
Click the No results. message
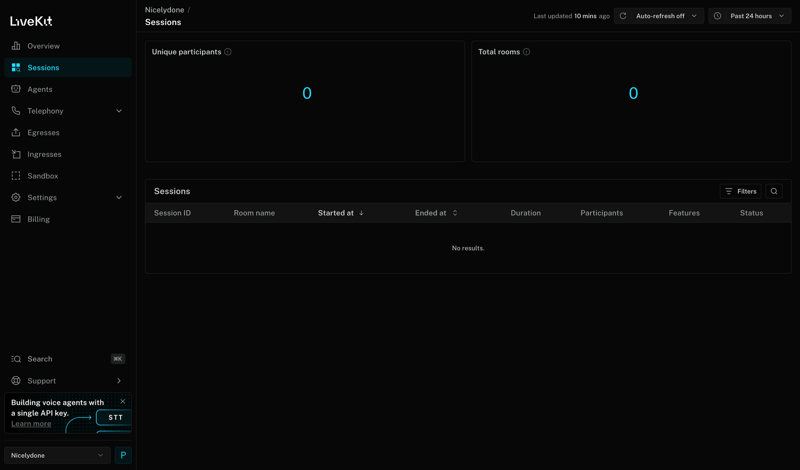click(x=468, y=249)
